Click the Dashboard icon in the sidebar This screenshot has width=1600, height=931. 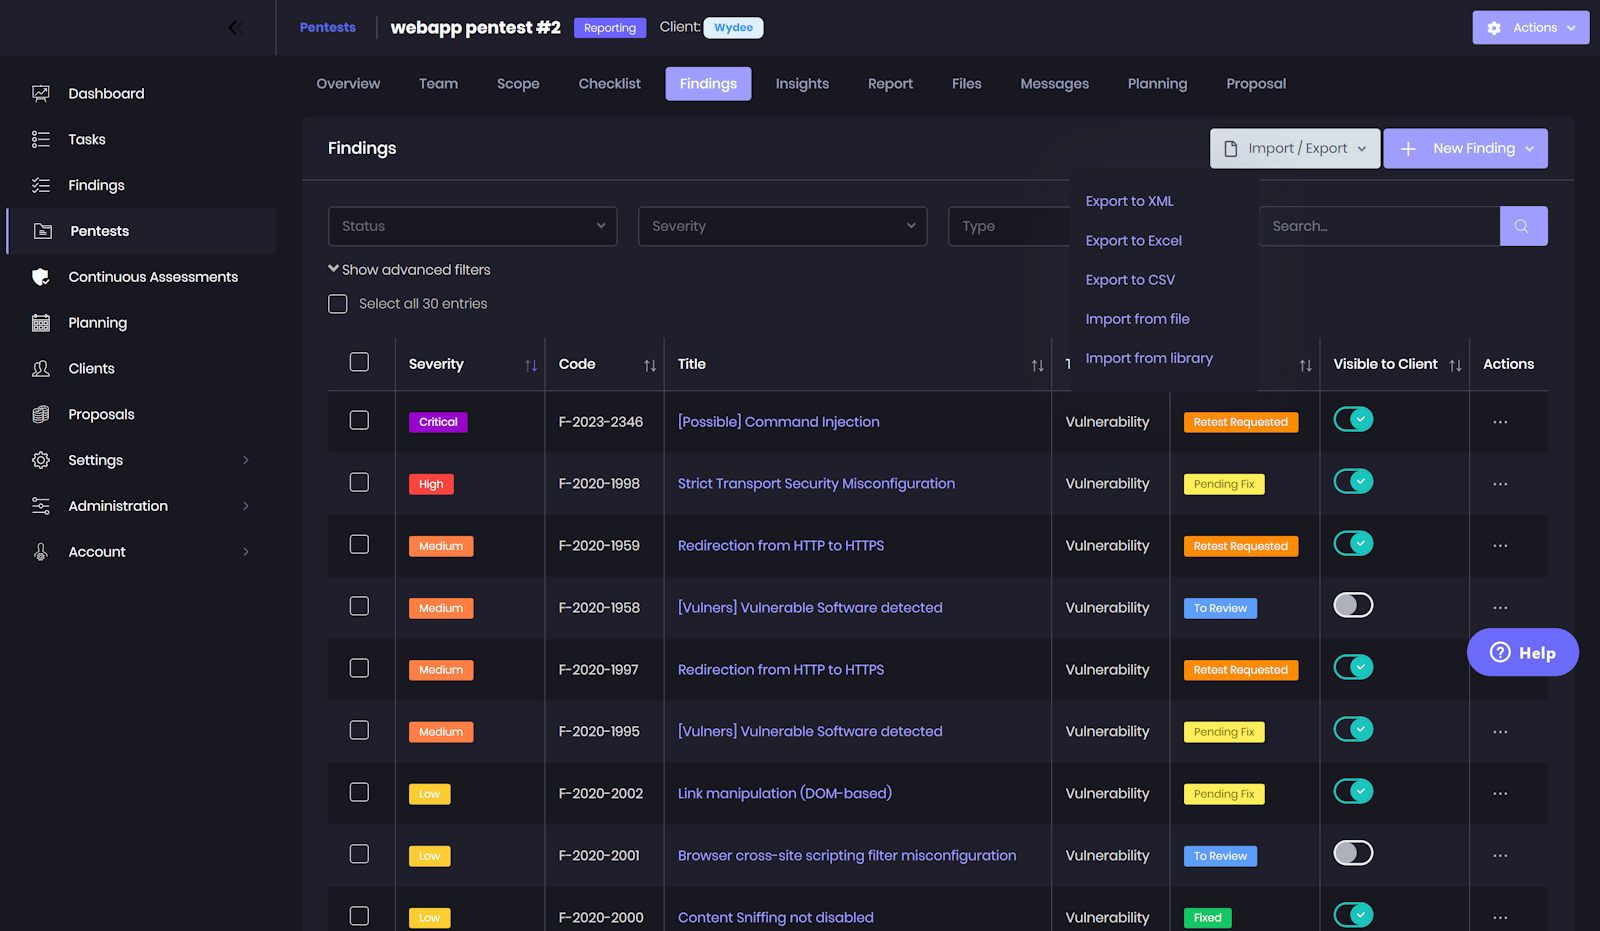41,94
